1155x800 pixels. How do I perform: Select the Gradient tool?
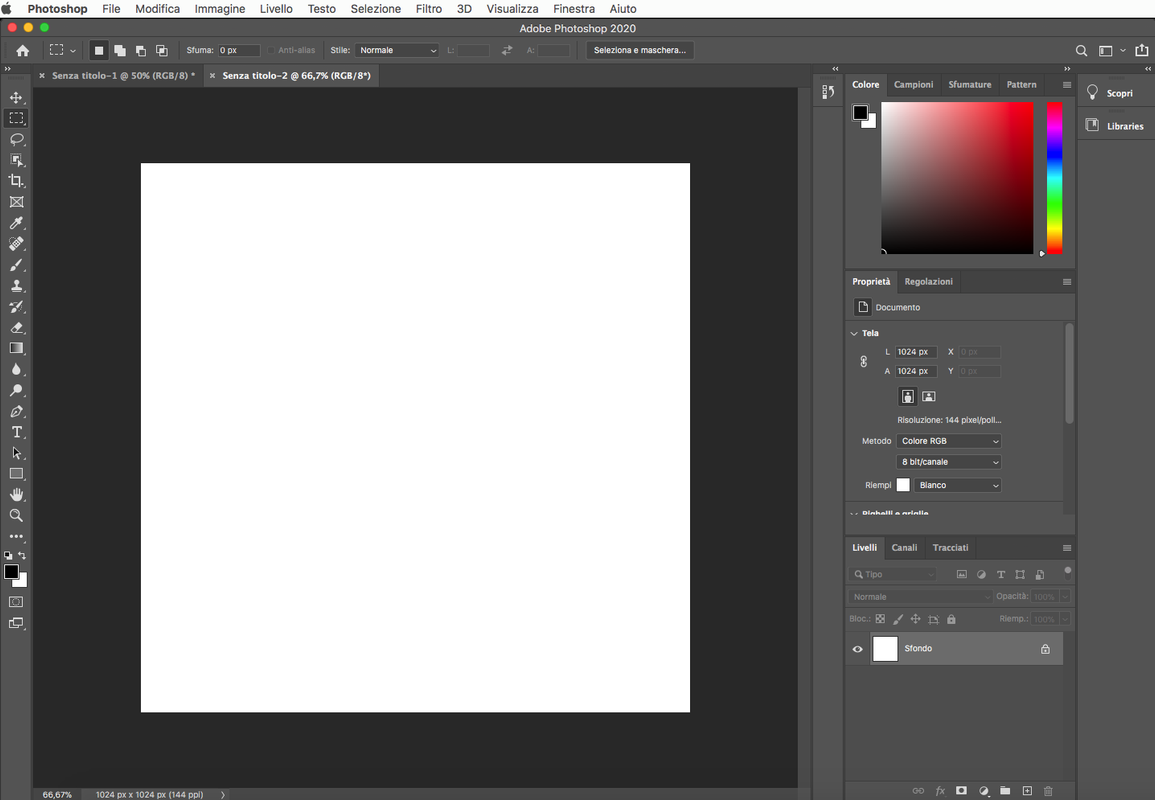point(16,348)
